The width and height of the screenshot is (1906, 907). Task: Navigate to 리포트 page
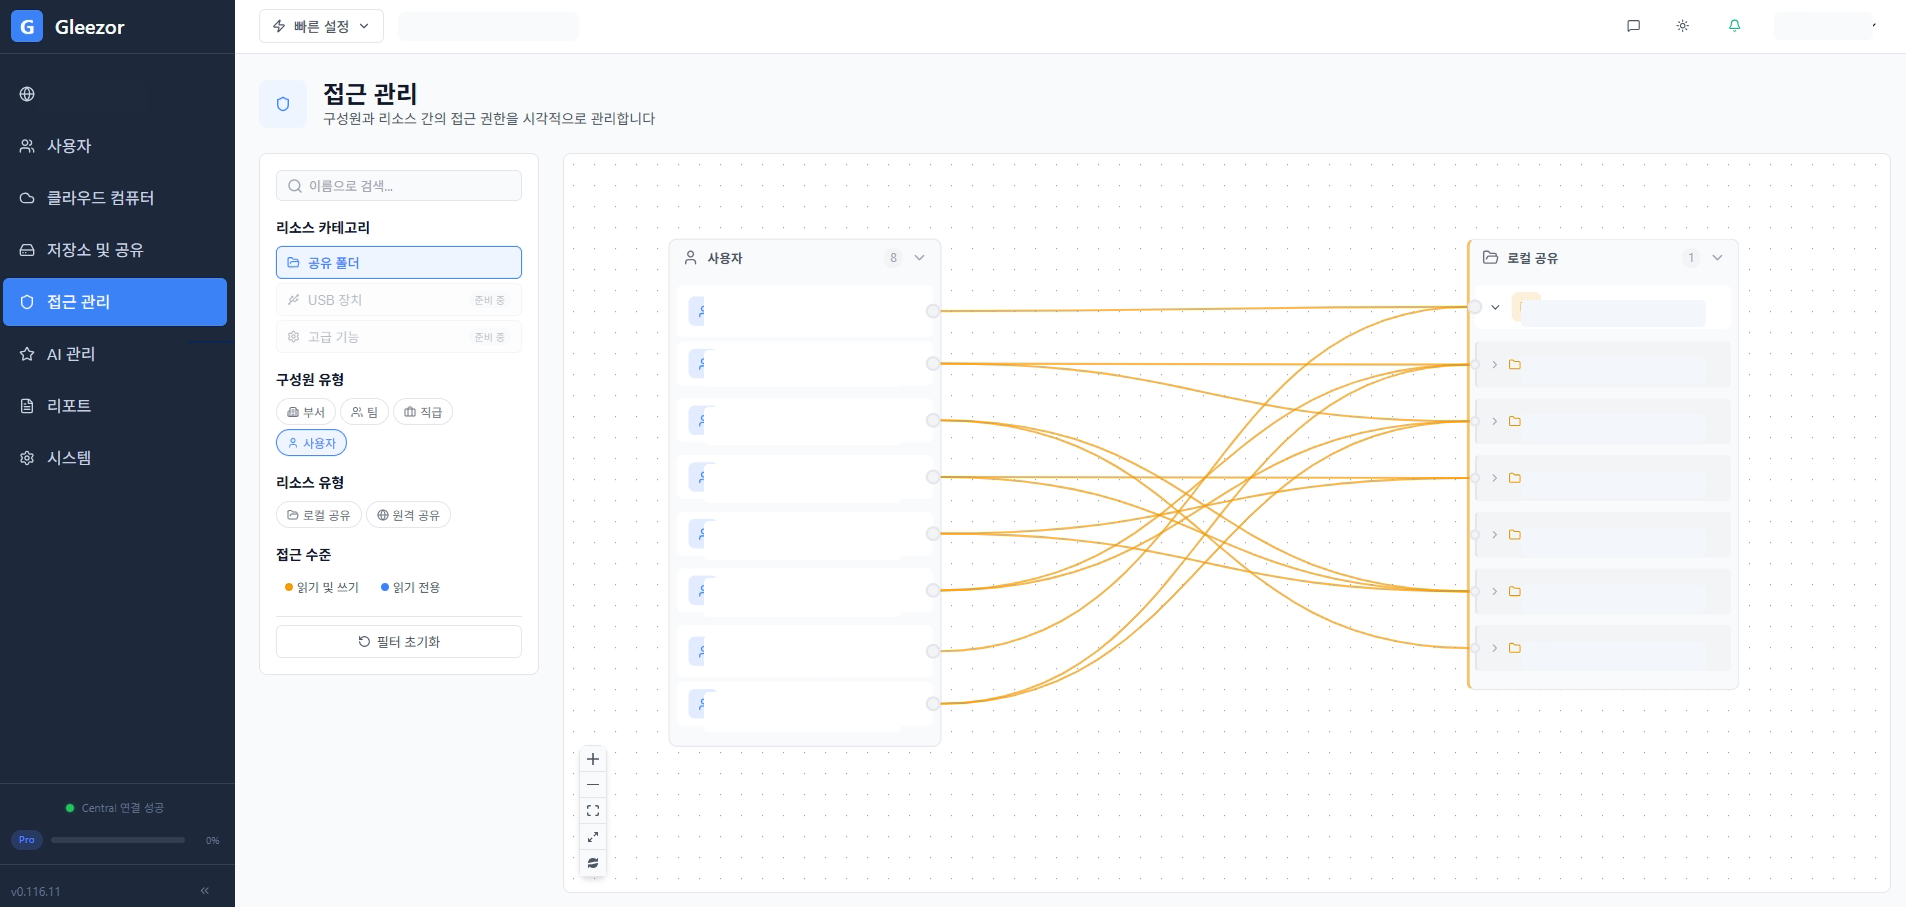click(115, 406)
